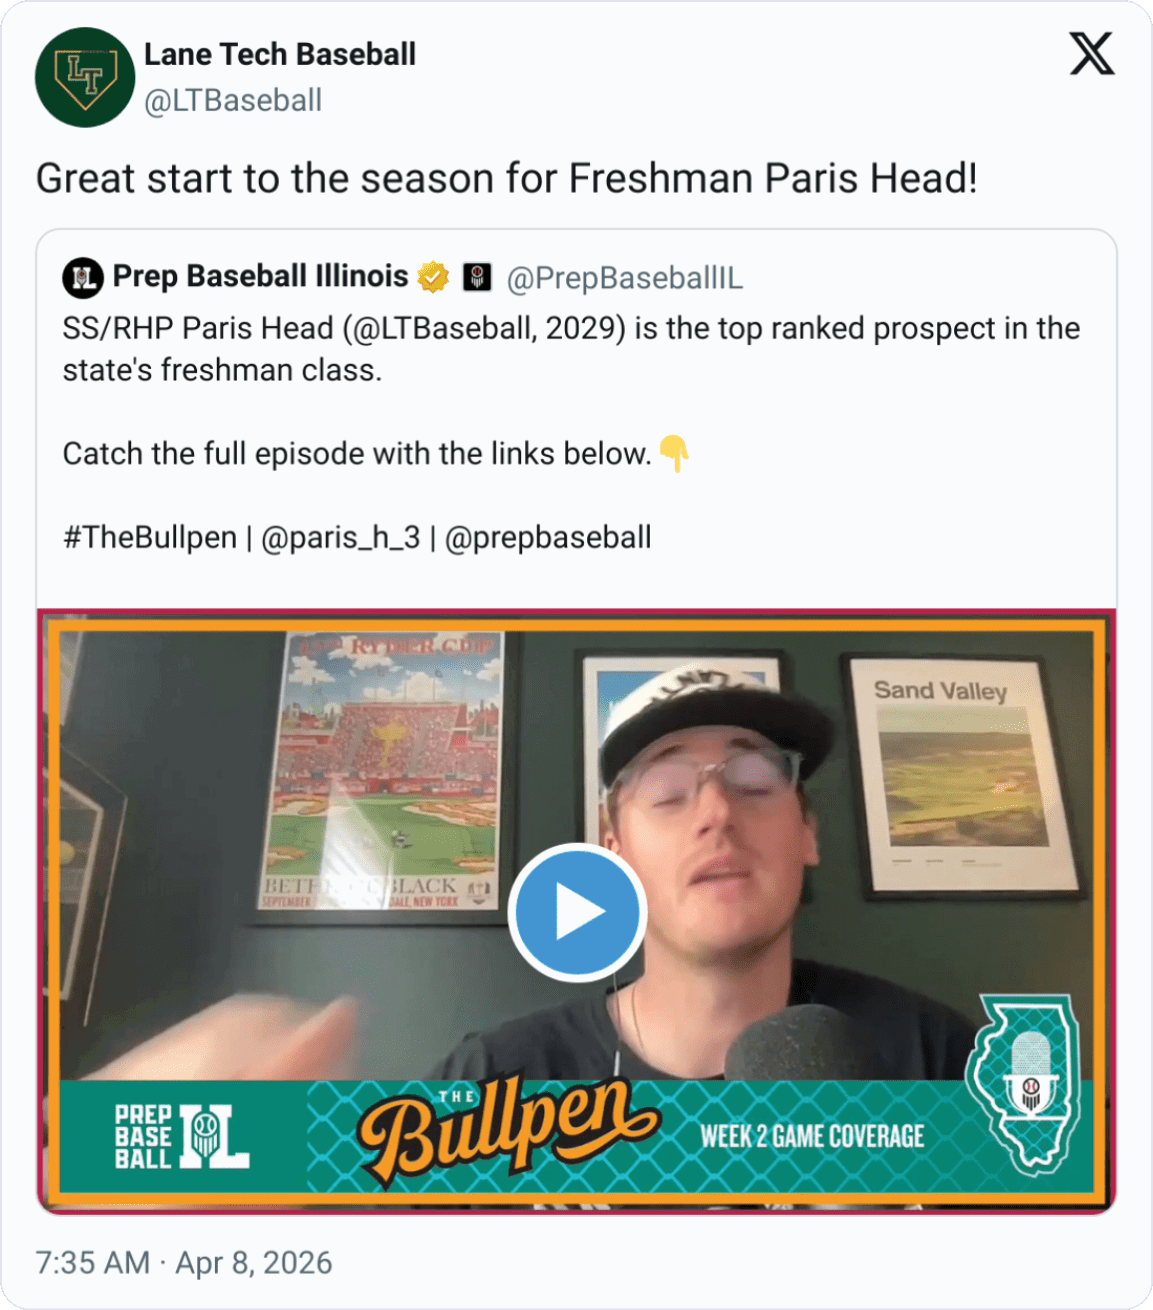Click the Week 2 Game Coverage text
The height and width of the screenshot is (1310, 1153).
(812, 1137)
